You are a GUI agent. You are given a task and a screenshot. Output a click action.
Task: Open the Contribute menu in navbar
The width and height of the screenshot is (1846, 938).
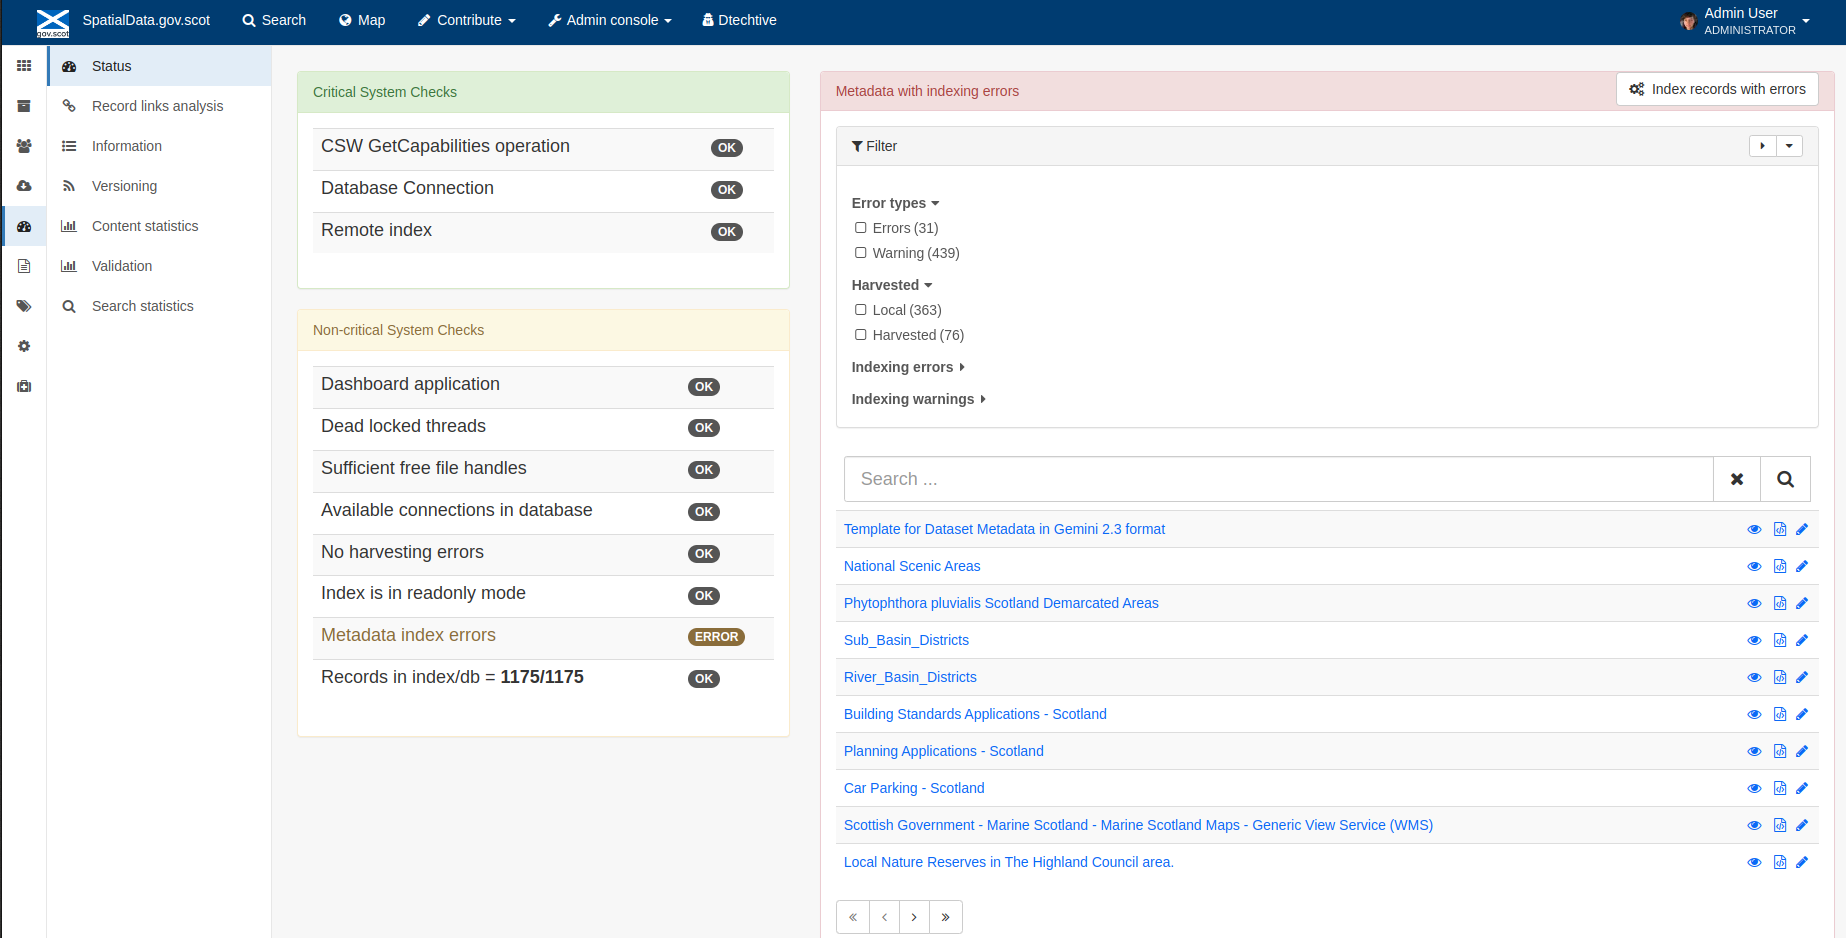467,20
